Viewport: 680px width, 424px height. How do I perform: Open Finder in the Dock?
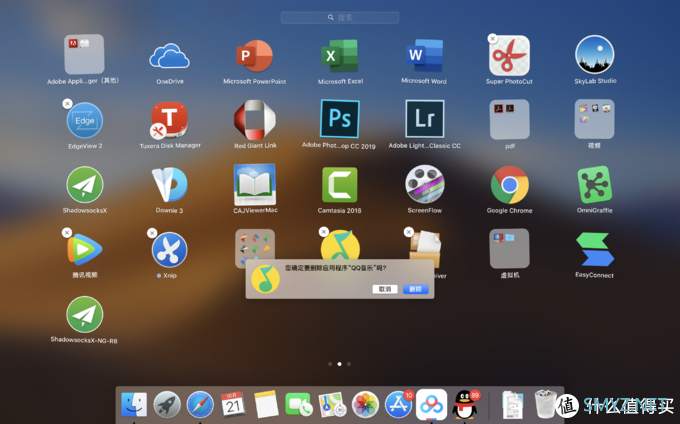[x=134, y=404]
